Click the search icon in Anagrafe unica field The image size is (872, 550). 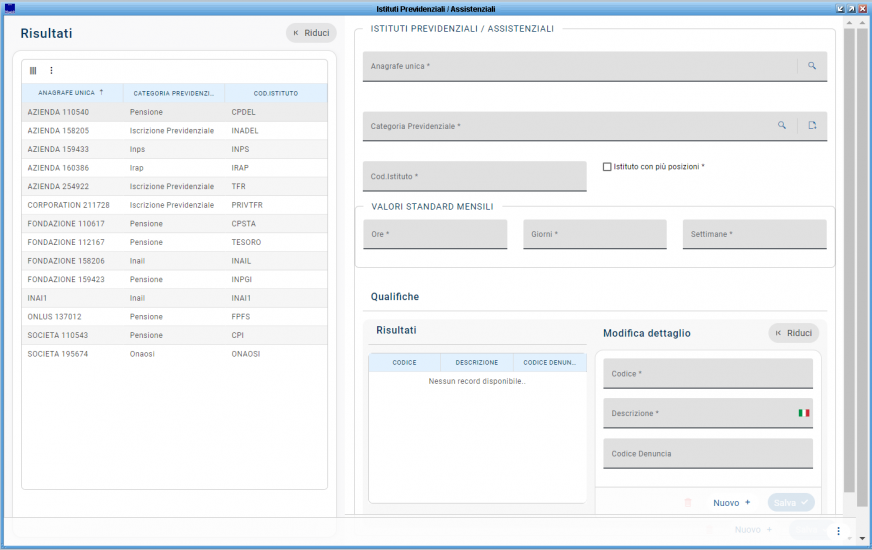pos(812,66)
